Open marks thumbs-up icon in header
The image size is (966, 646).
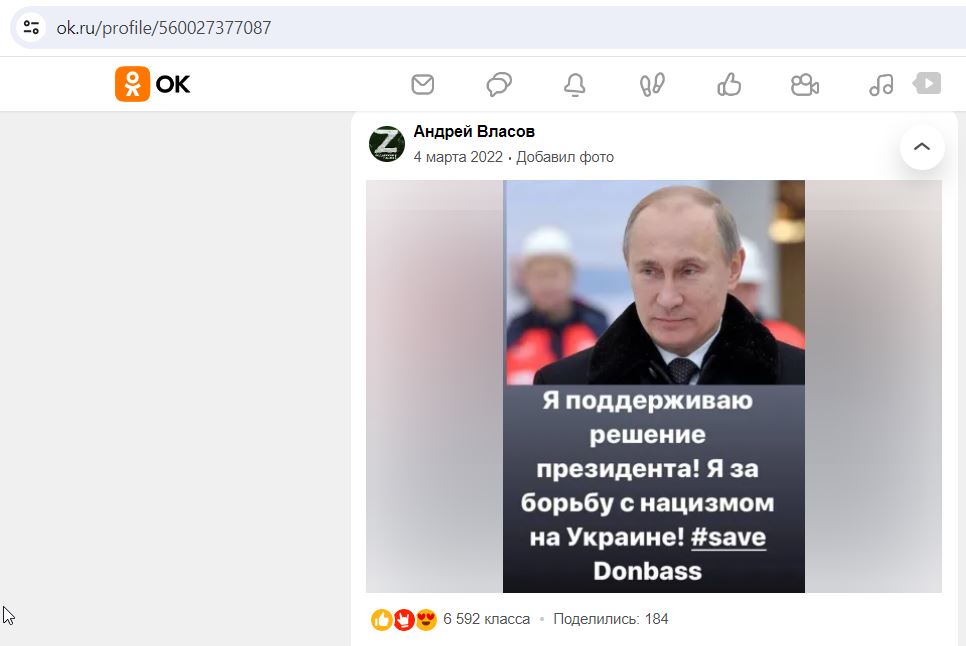tap(729, 84)
